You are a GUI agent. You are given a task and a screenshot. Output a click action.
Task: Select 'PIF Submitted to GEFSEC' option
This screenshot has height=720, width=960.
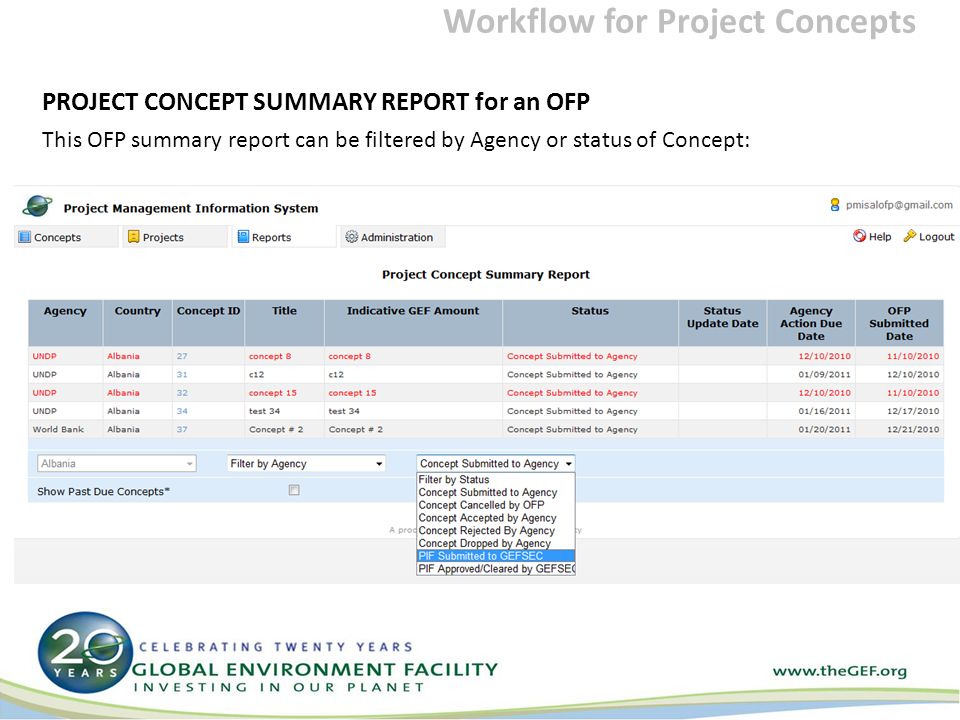pyautogui.click(x=496, y=556)
